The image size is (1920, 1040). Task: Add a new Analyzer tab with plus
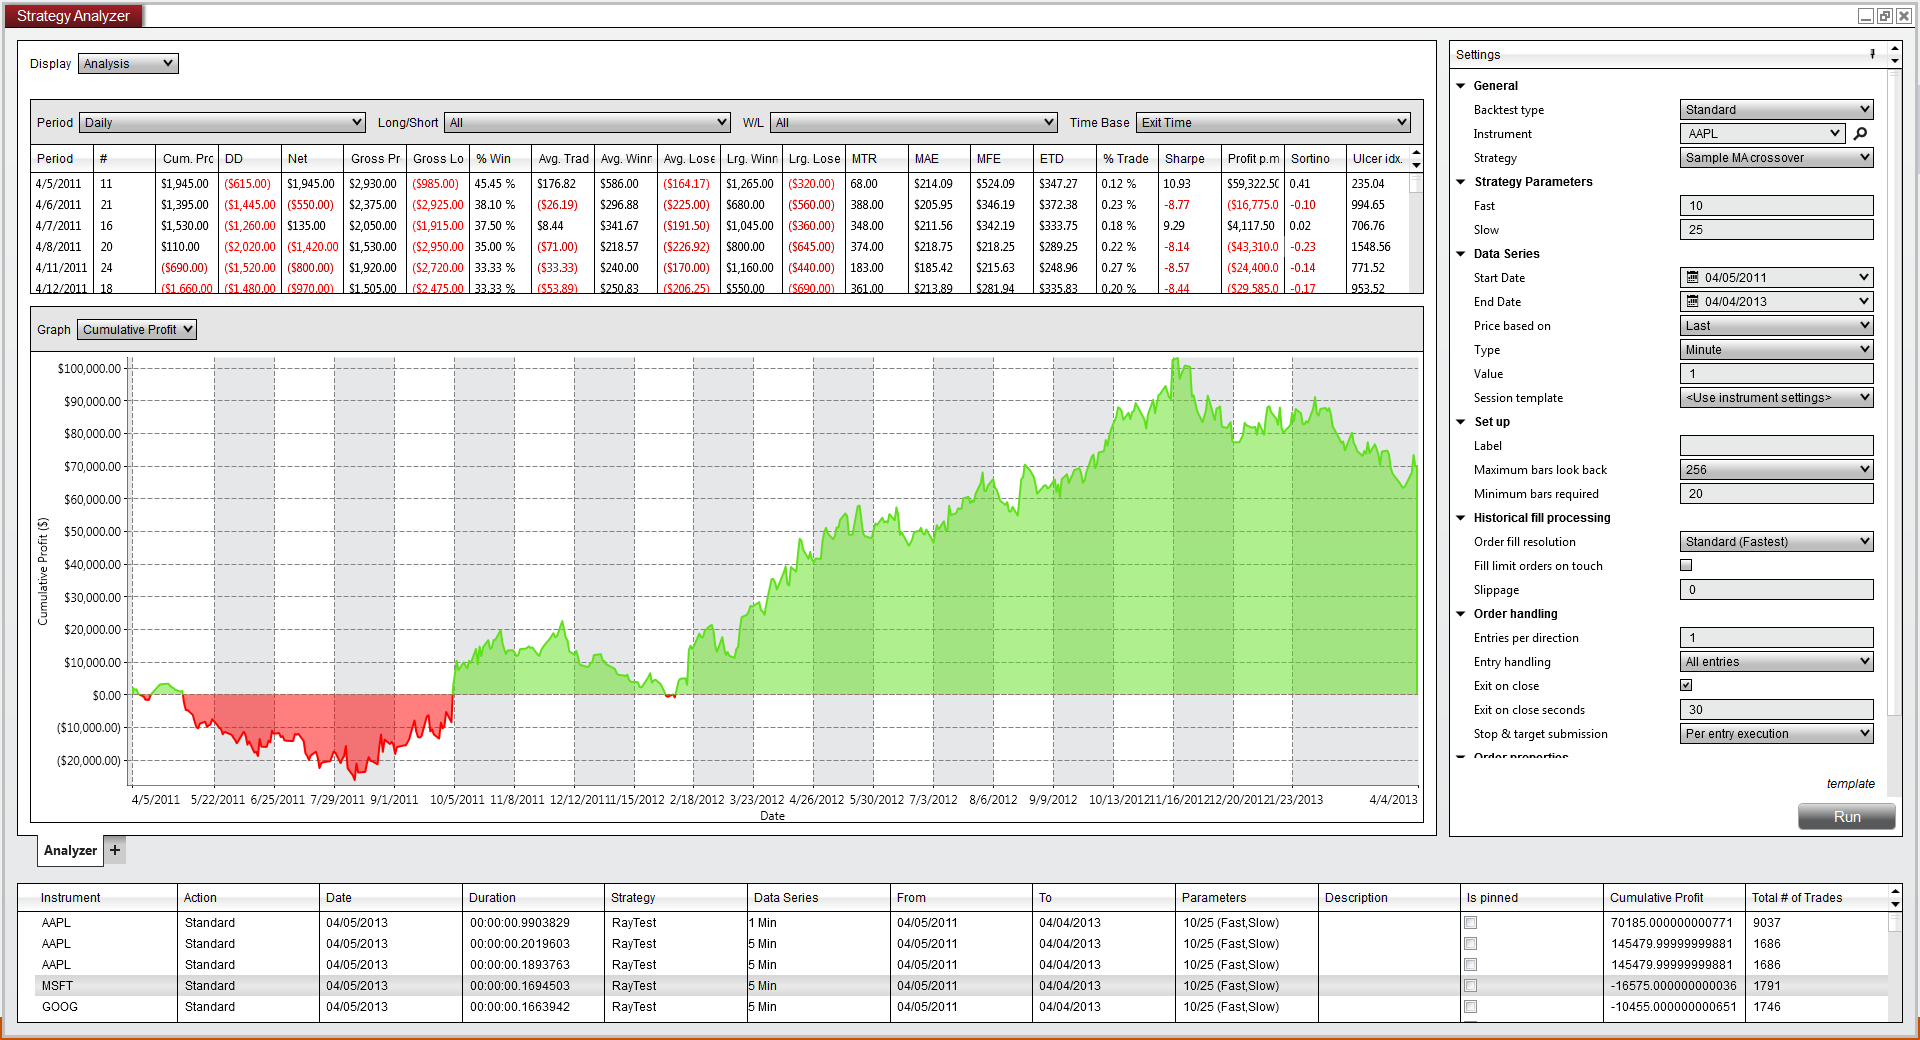click(115, 850)
